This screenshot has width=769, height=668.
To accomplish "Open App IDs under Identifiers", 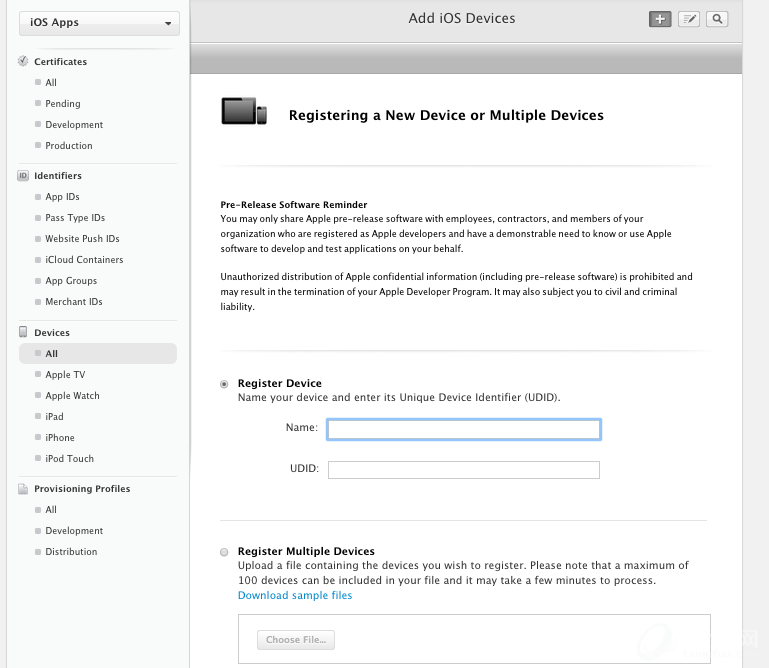I will (x=62, y=197).
